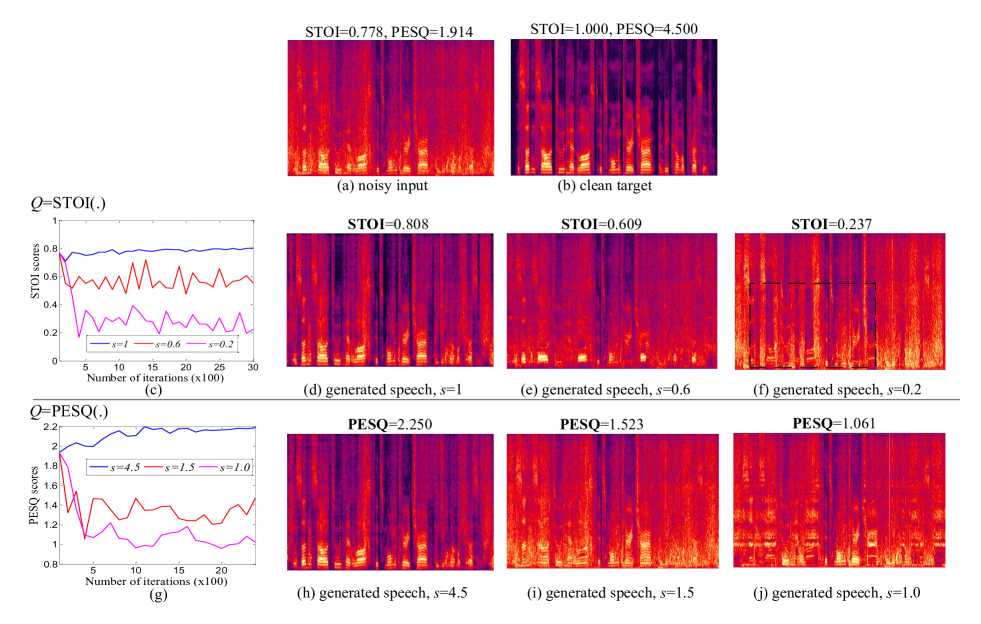The height and width of the screenshot is (624, 981).
Task: Click the '(b) clean target' caption
Action: pyautogui.click(x=604, y=186)
